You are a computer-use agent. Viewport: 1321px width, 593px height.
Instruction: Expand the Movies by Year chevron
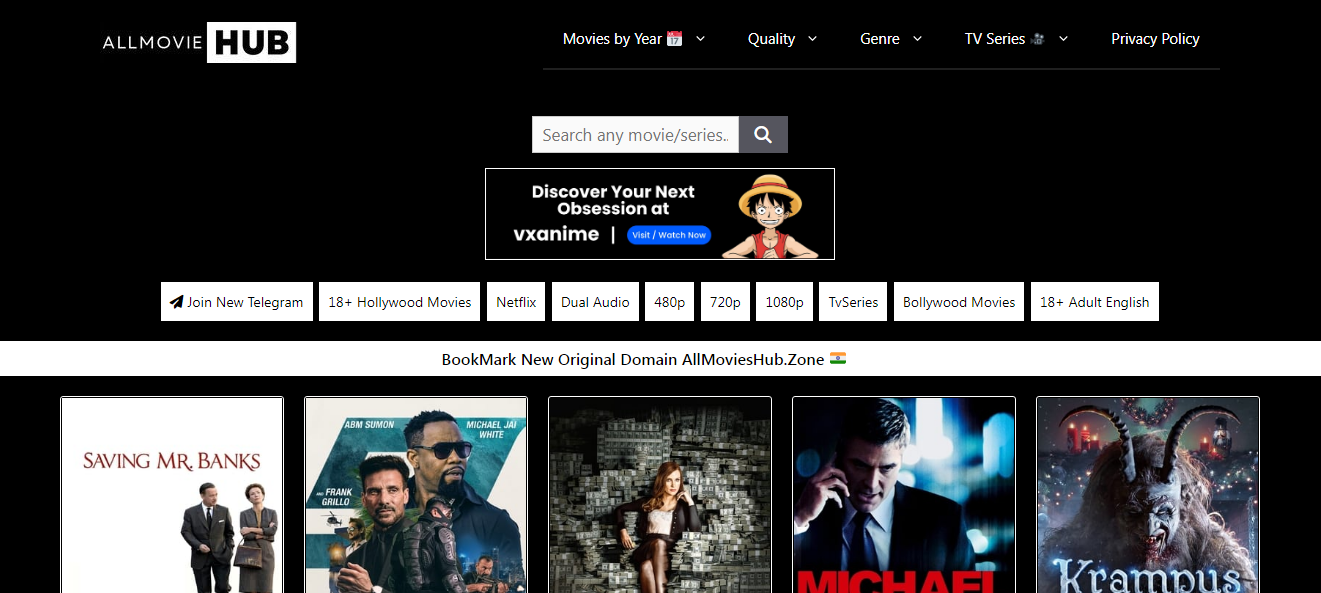(x=700, y=39)
